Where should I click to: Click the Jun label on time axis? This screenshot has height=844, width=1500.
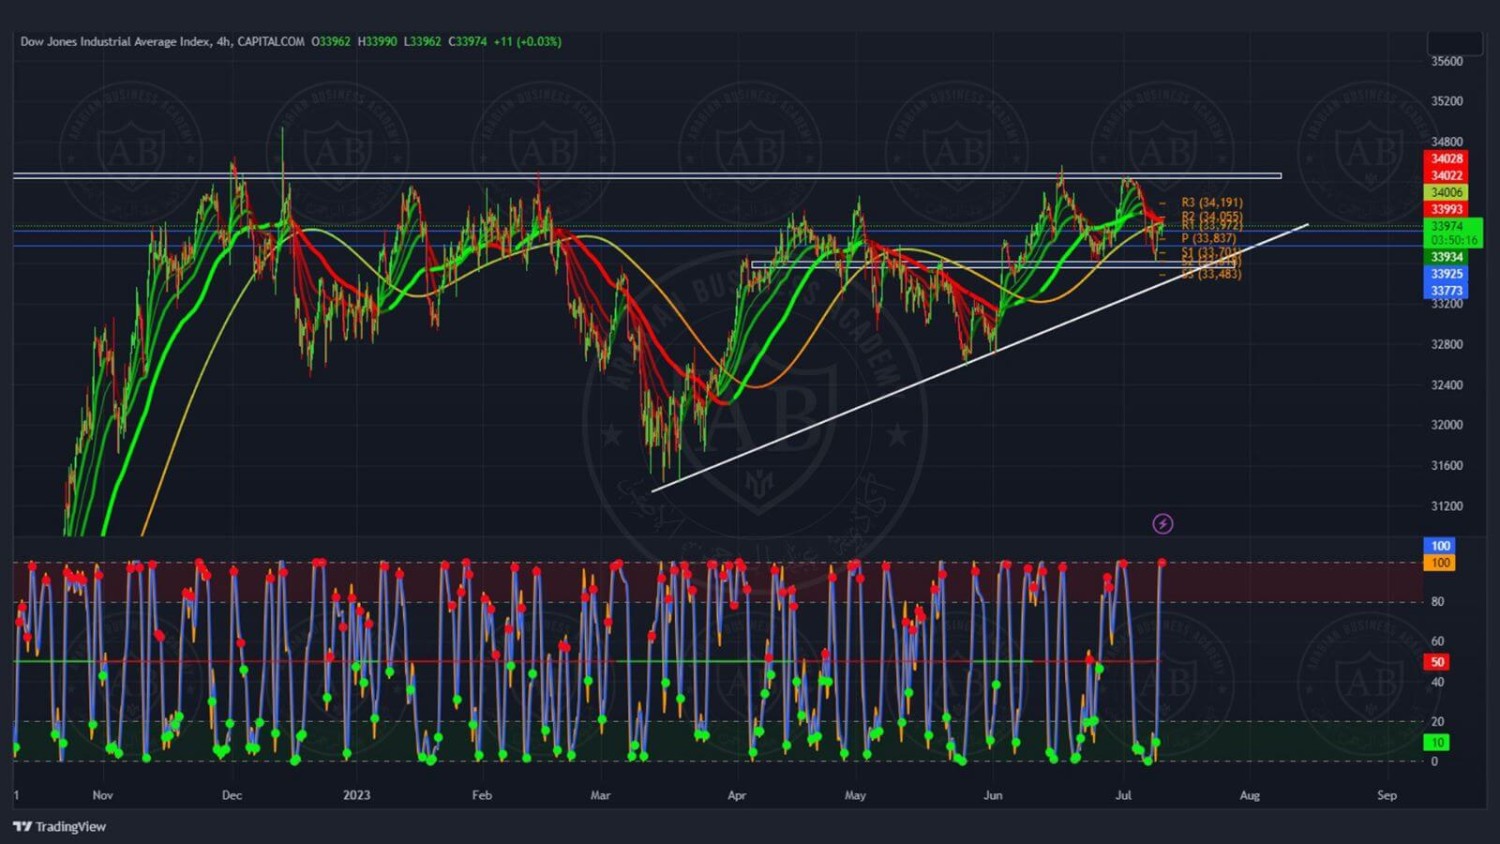pyautogui.click(x=992, y=795)
